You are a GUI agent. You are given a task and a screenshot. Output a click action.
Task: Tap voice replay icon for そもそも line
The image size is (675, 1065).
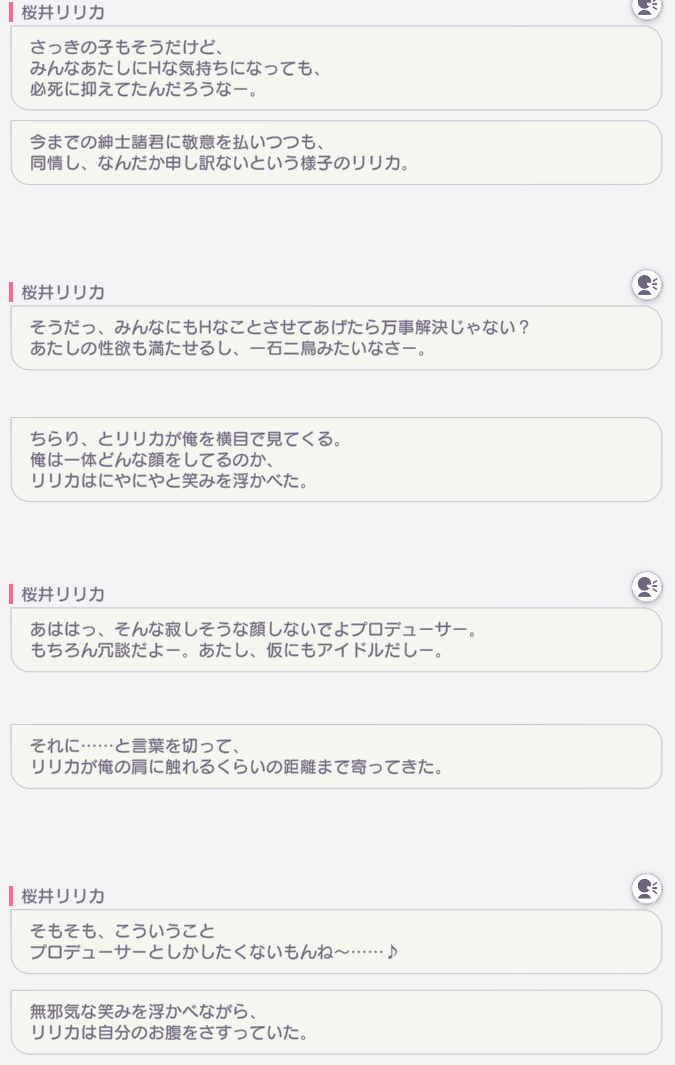point(646,888)
